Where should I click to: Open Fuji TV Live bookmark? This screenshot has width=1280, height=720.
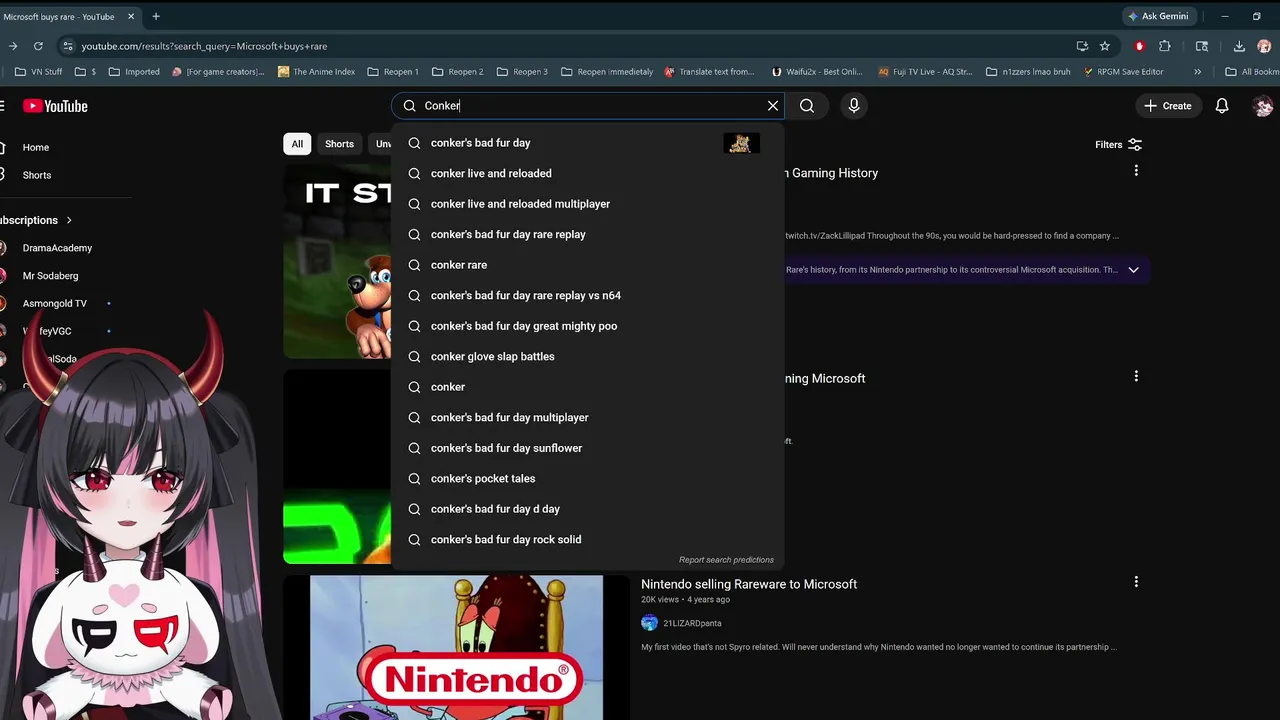tap(925, 72)
